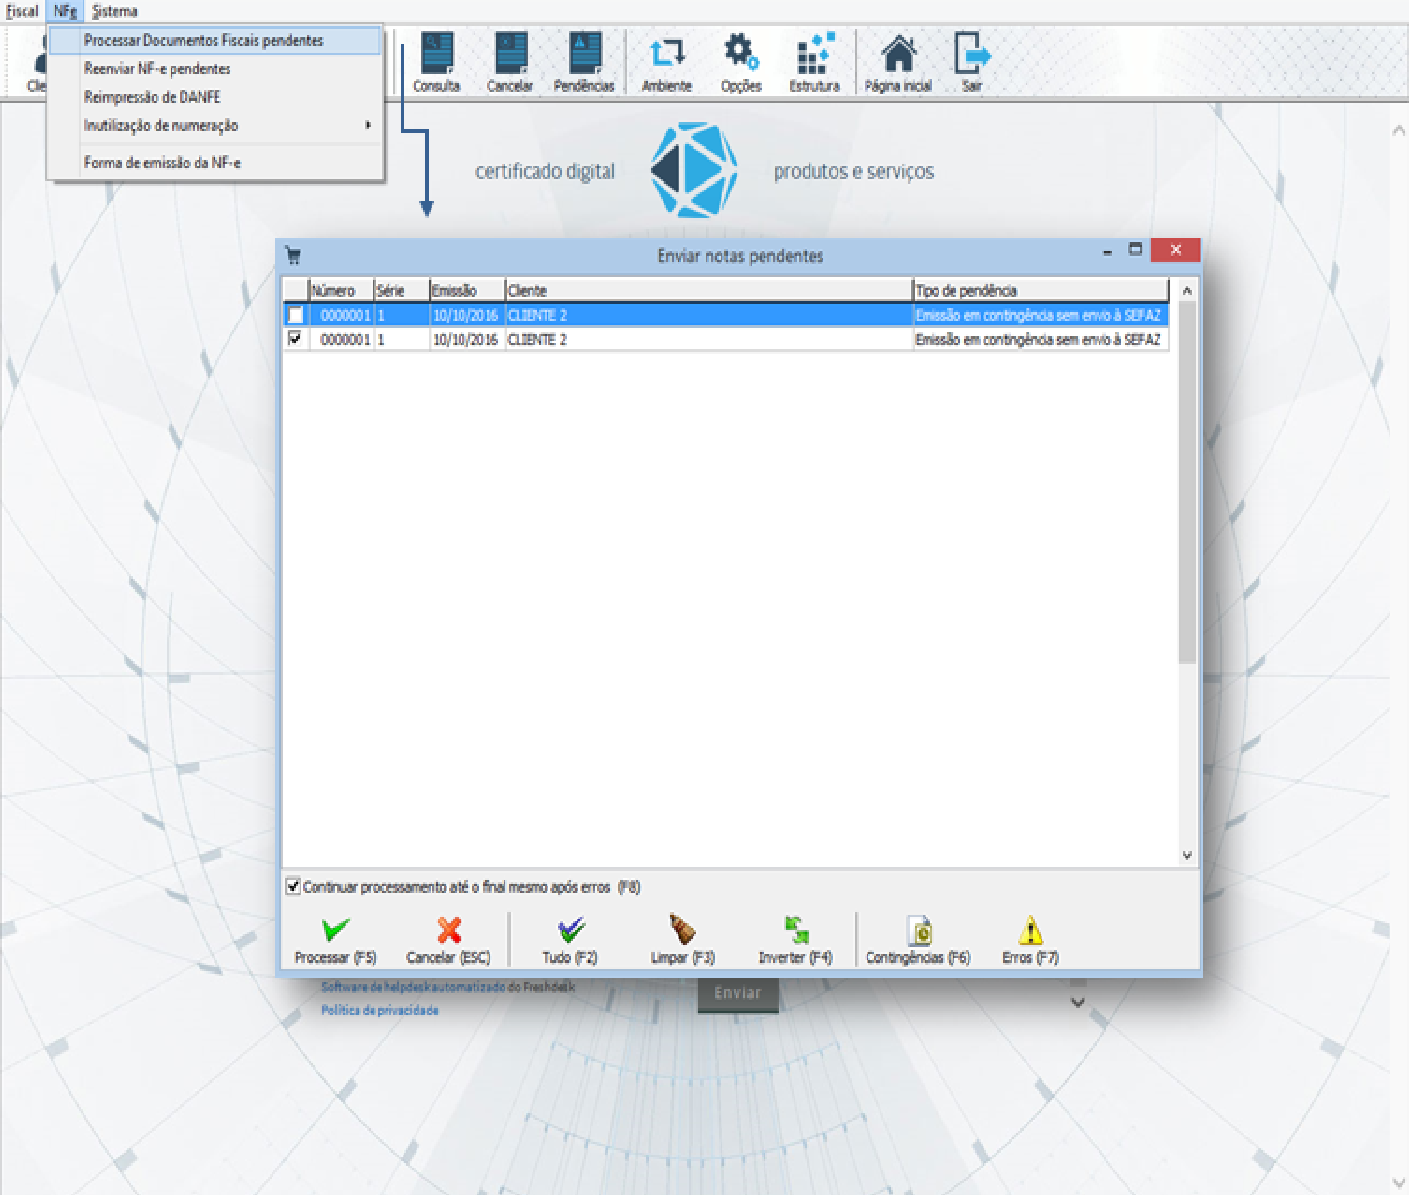Close the open NFe menu
This screenshot has height=1195, width=1409.
tap(65, 11)
